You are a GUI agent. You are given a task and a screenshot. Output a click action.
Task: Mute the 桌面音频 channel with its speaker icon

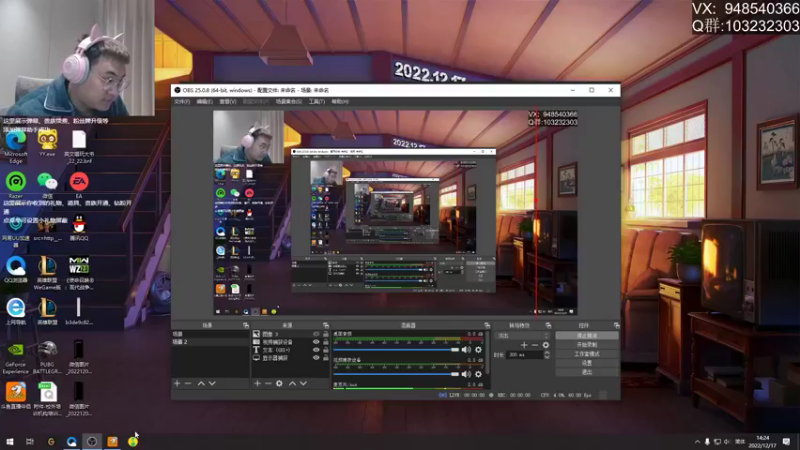pos(466,350)
